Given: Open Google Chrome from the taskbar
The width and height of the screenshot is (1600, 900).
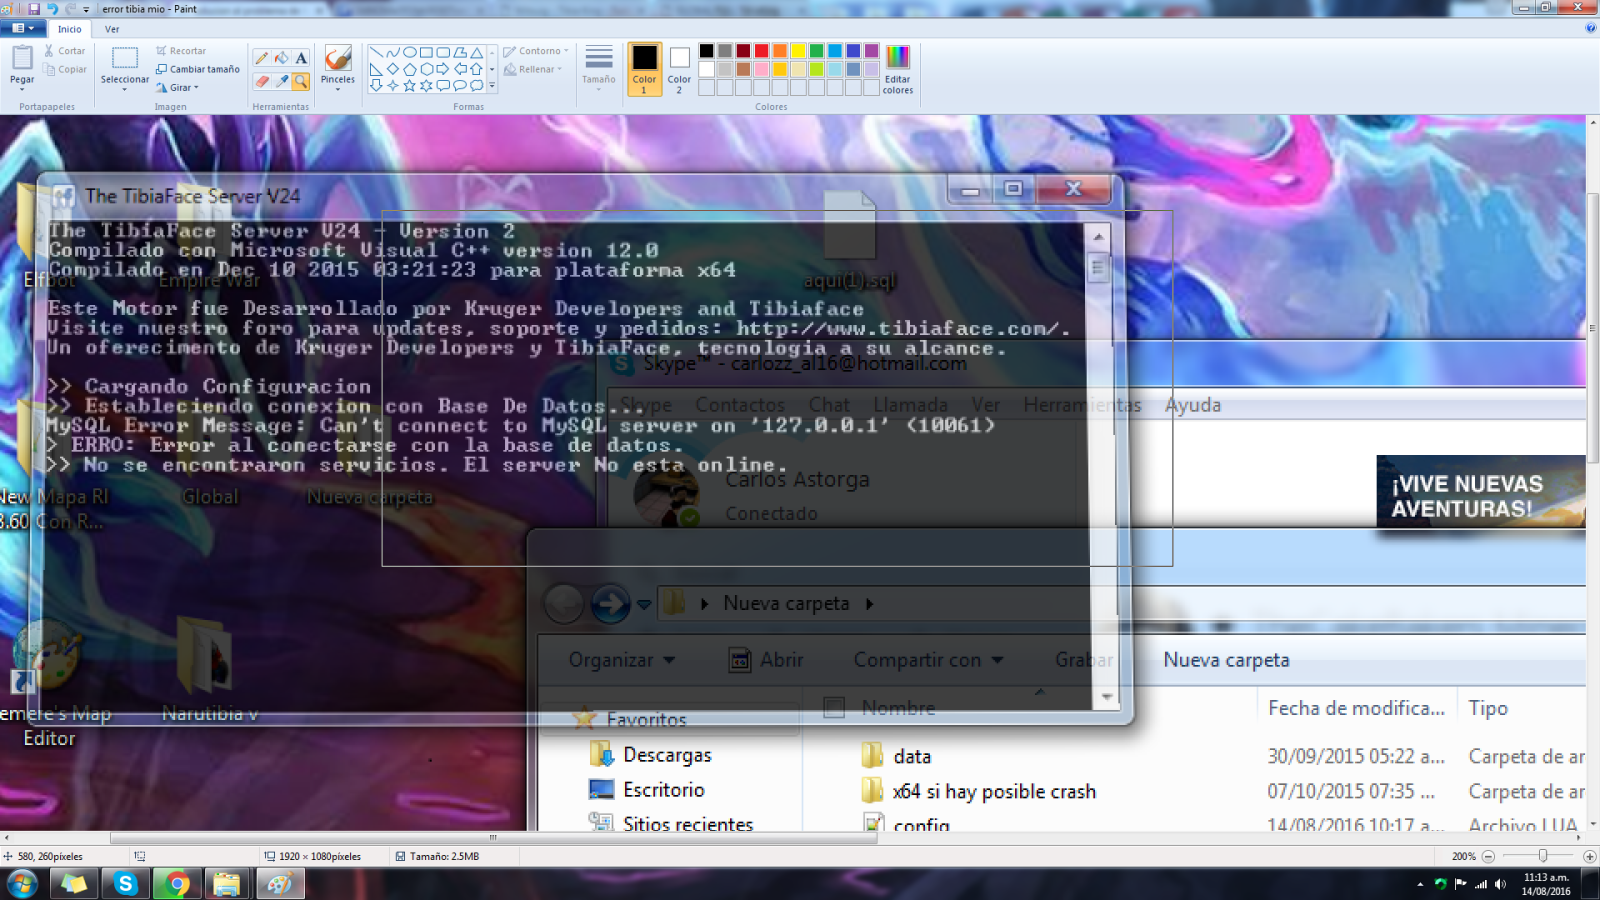Looking at the screenshot, I should [x=177, y=884].
